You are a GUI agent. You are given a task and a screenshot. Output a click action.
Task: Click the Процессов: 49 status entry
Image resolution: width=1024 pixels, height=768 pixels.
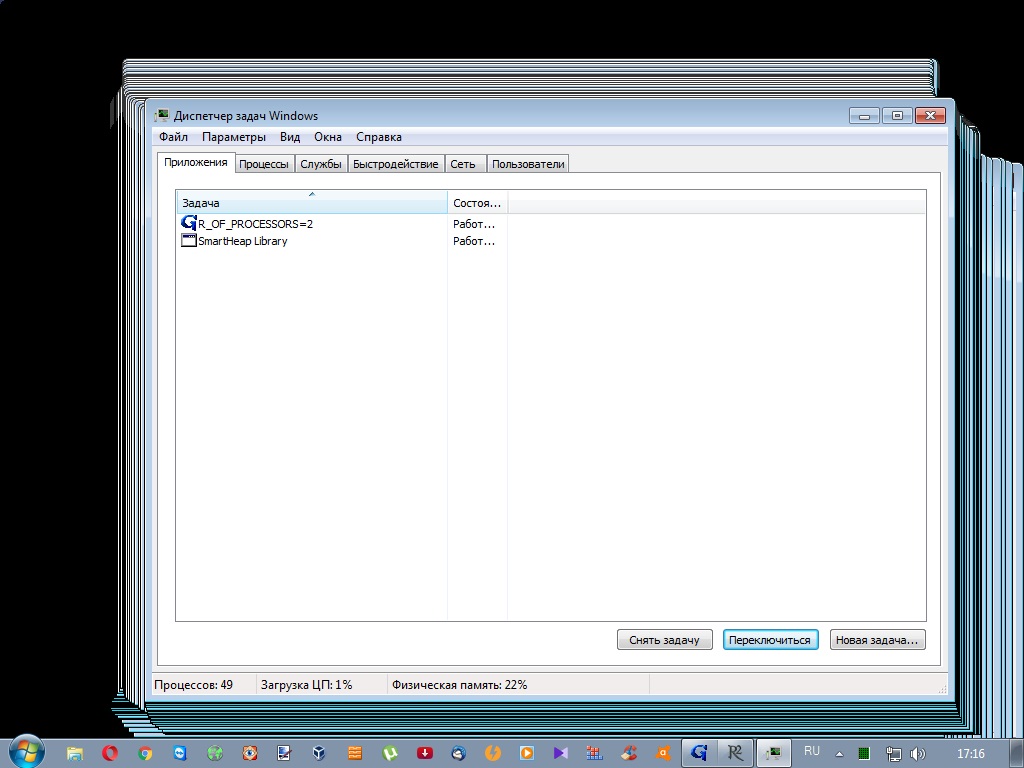point(193,685)
